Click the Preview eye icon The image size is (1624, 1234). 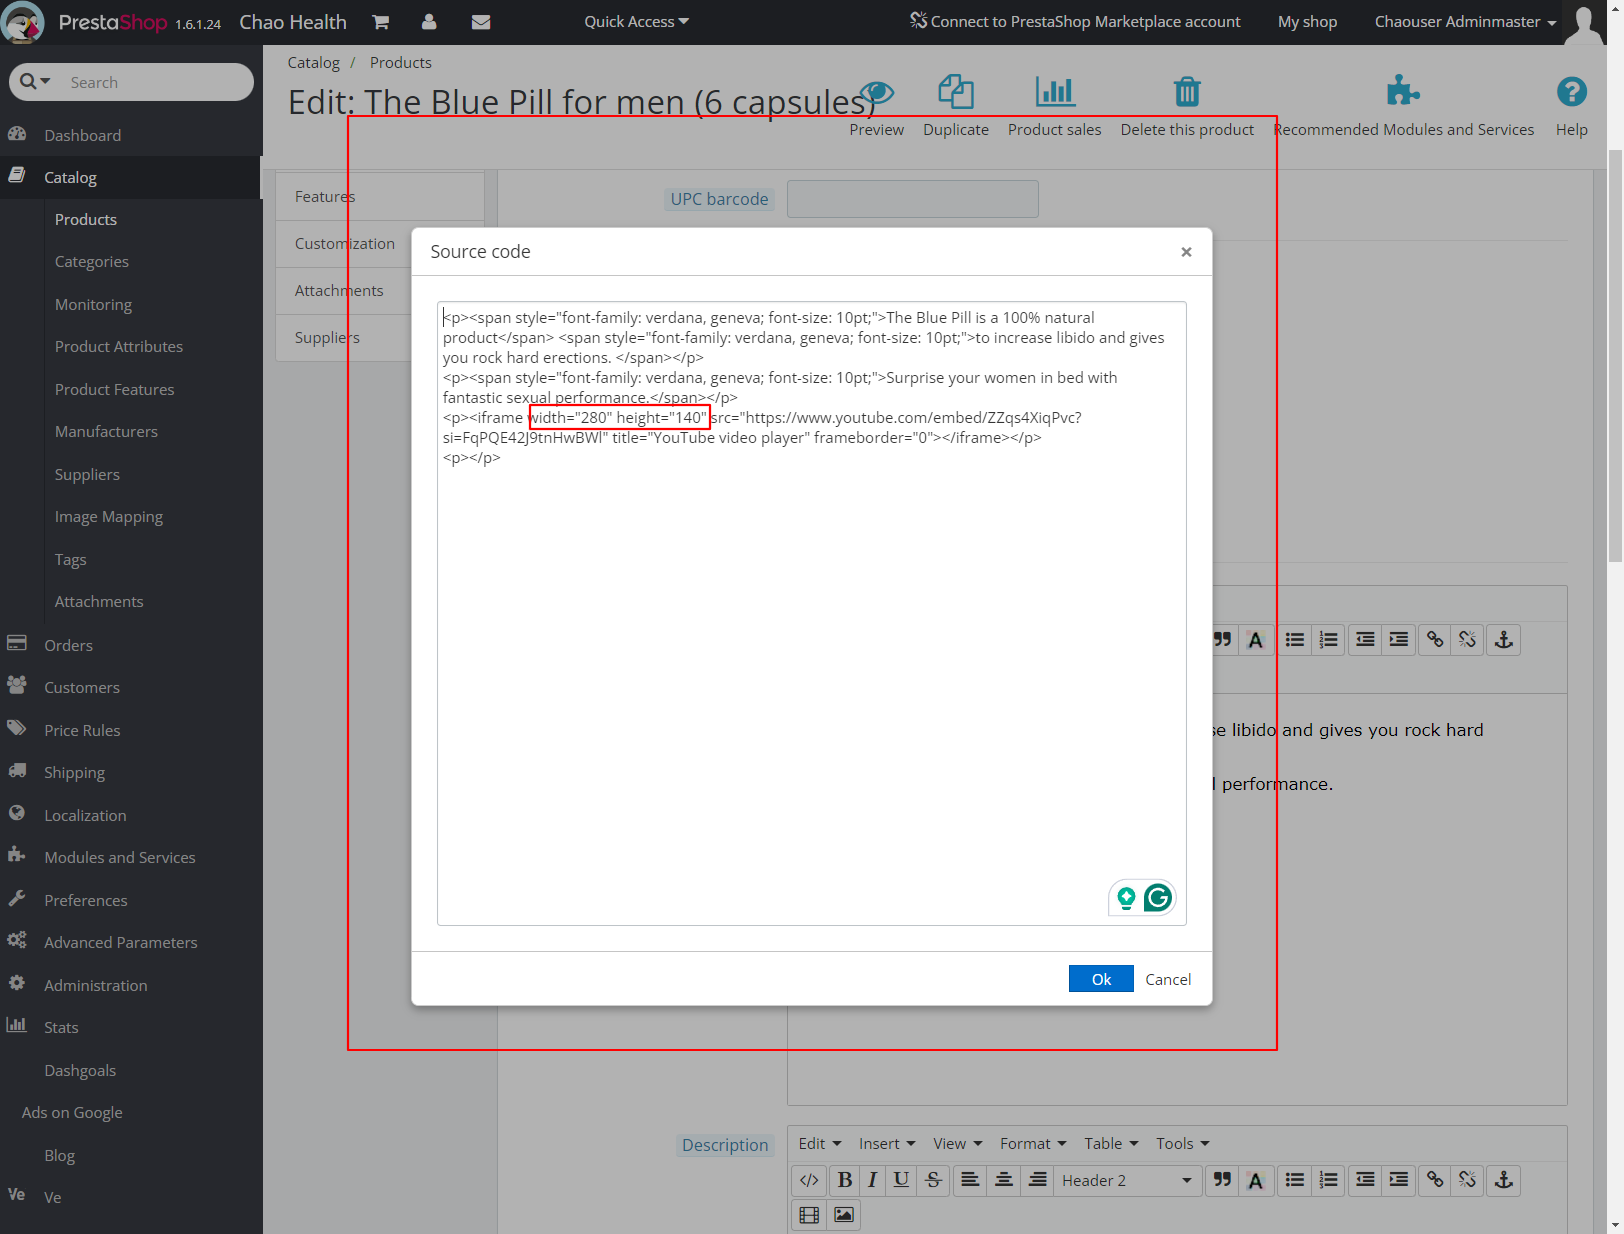877,94
